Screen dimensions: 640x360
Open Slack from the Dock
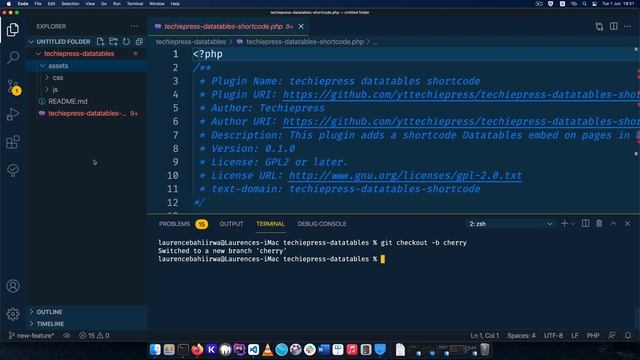[310, 350]
